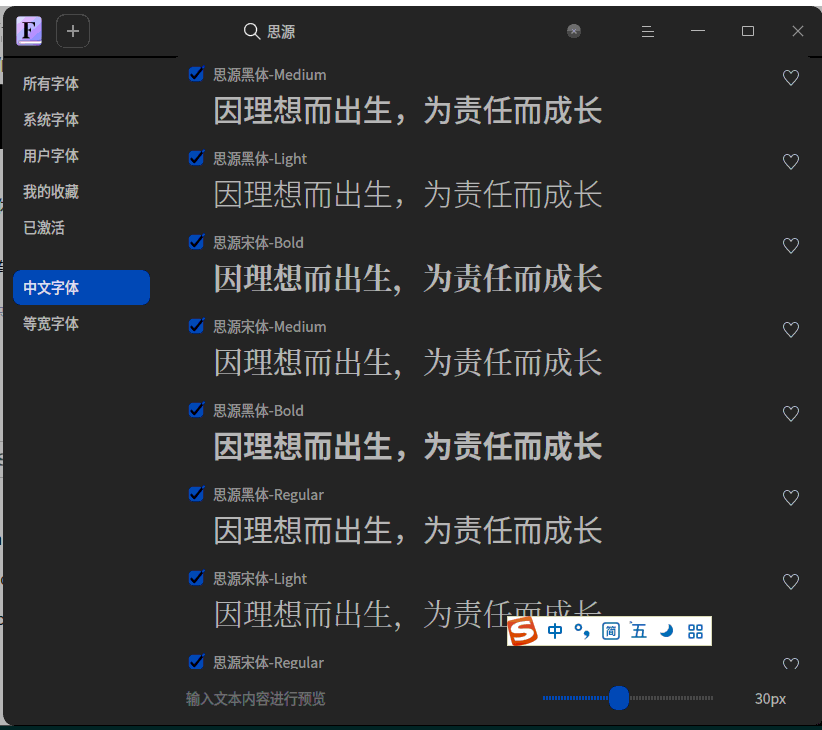Viewport: 822px width, 730px height.
Task: Select the 中文字体 category
Action: pos(81,287)
